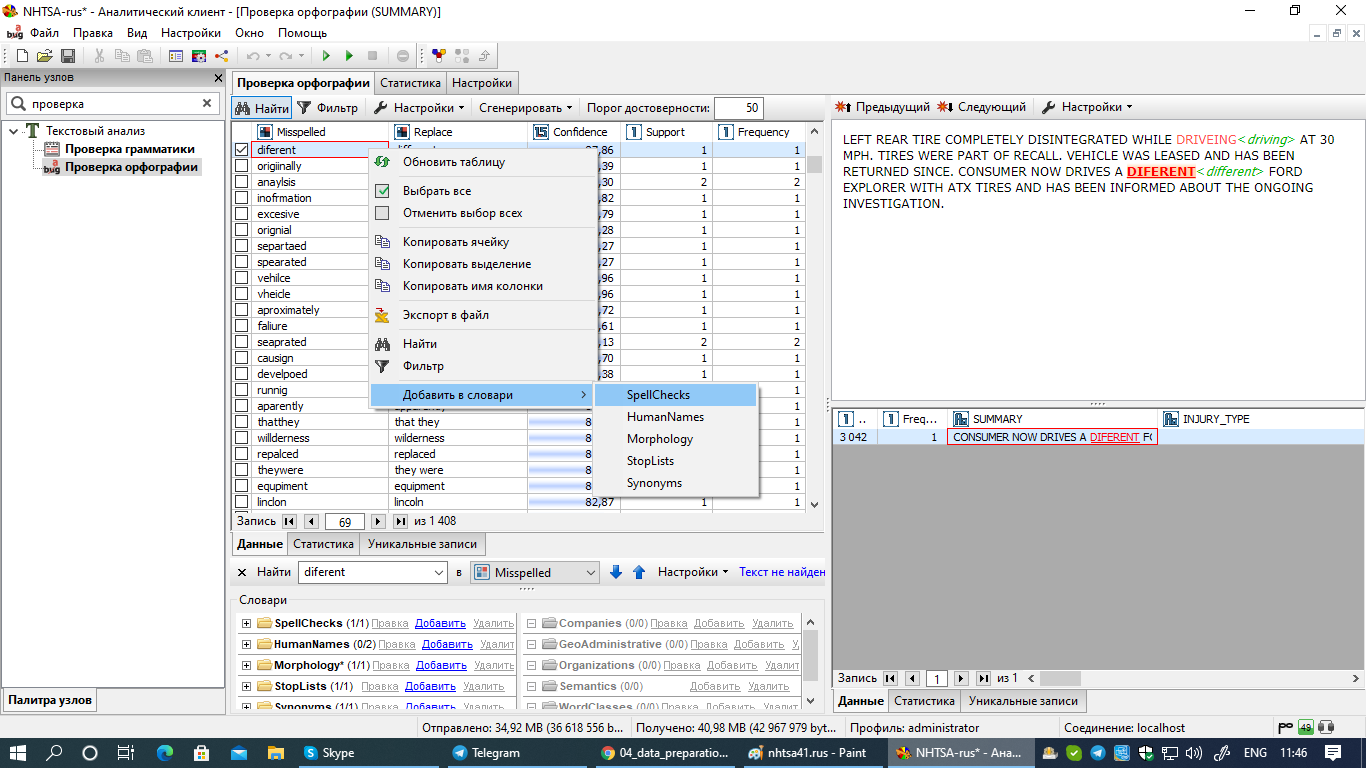Click the binoculars Найти button
The width and height of the screenshot is (1366, 768).
click(262, 108)
